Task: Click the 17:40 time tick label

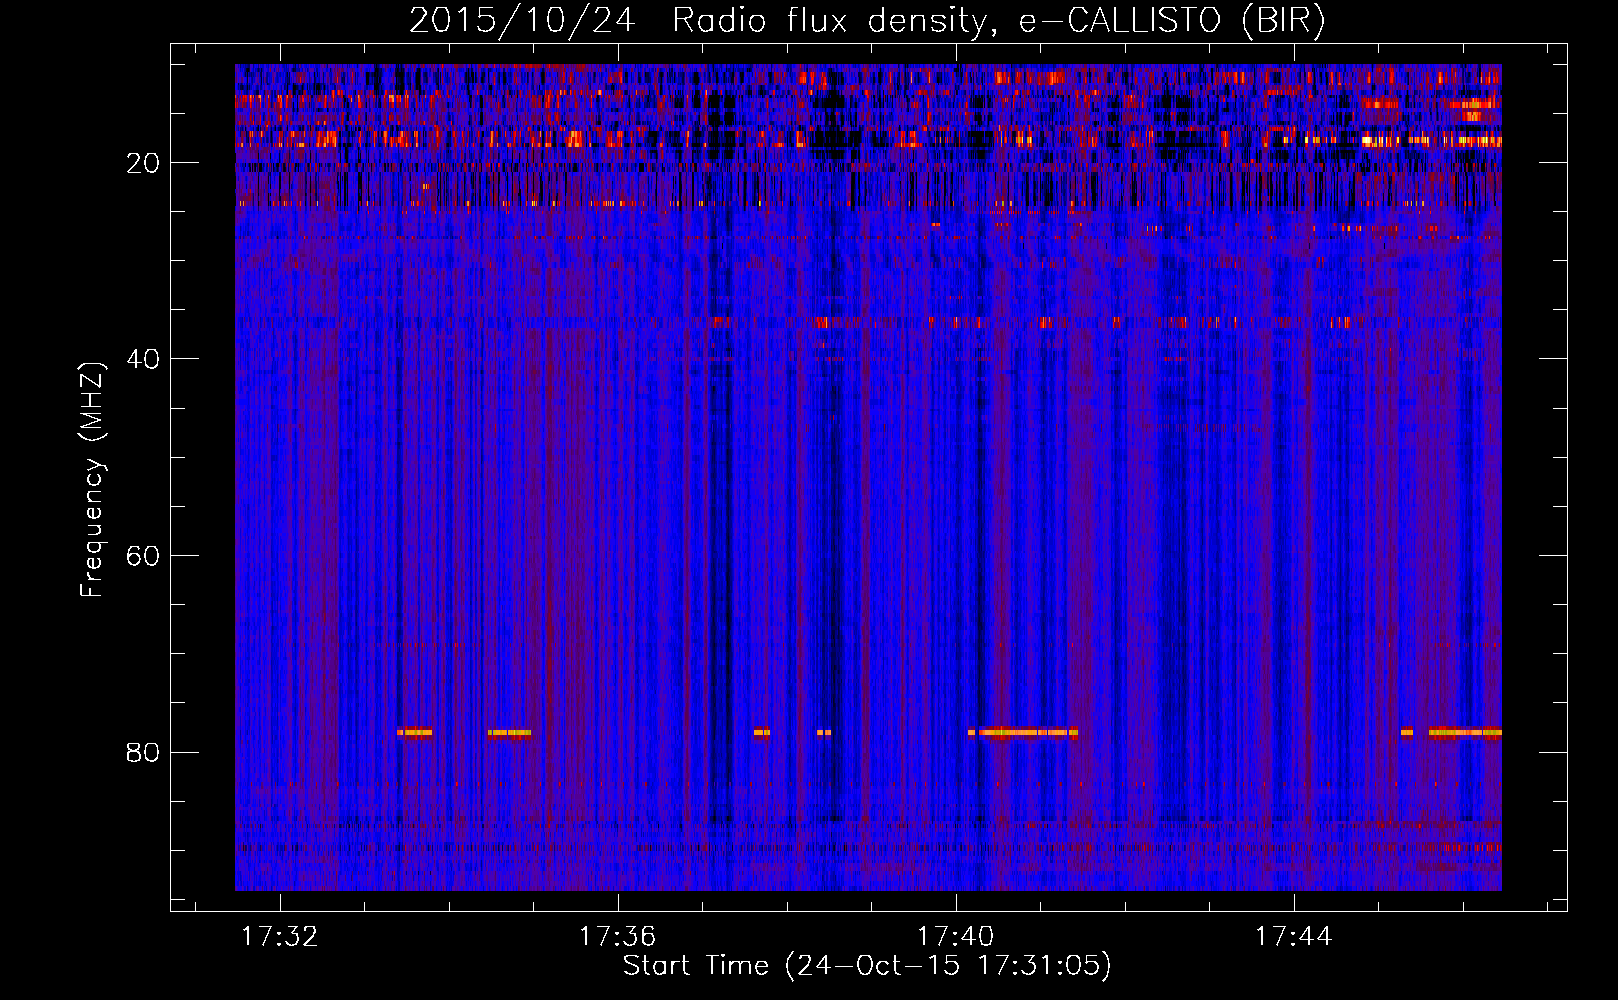Action: (956, 936)
